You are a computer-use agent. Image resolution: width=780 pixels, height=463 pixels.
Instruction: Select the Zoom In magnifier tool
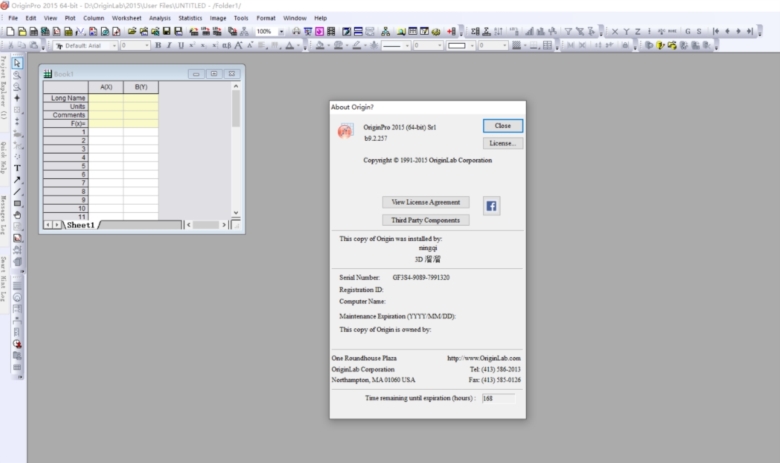coord(17,75)
